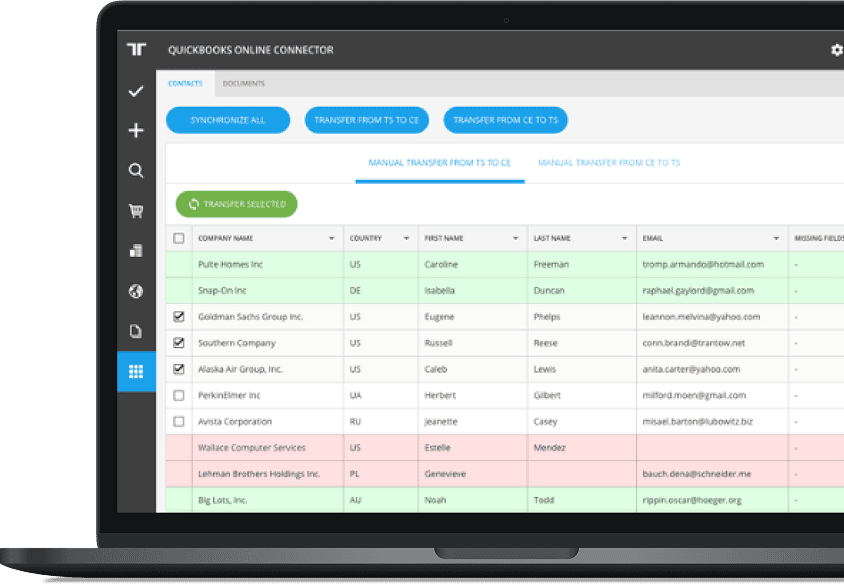Open the settings gear in the top bar
The width and height of the screenshot is (844, 585).
point(836,49)
